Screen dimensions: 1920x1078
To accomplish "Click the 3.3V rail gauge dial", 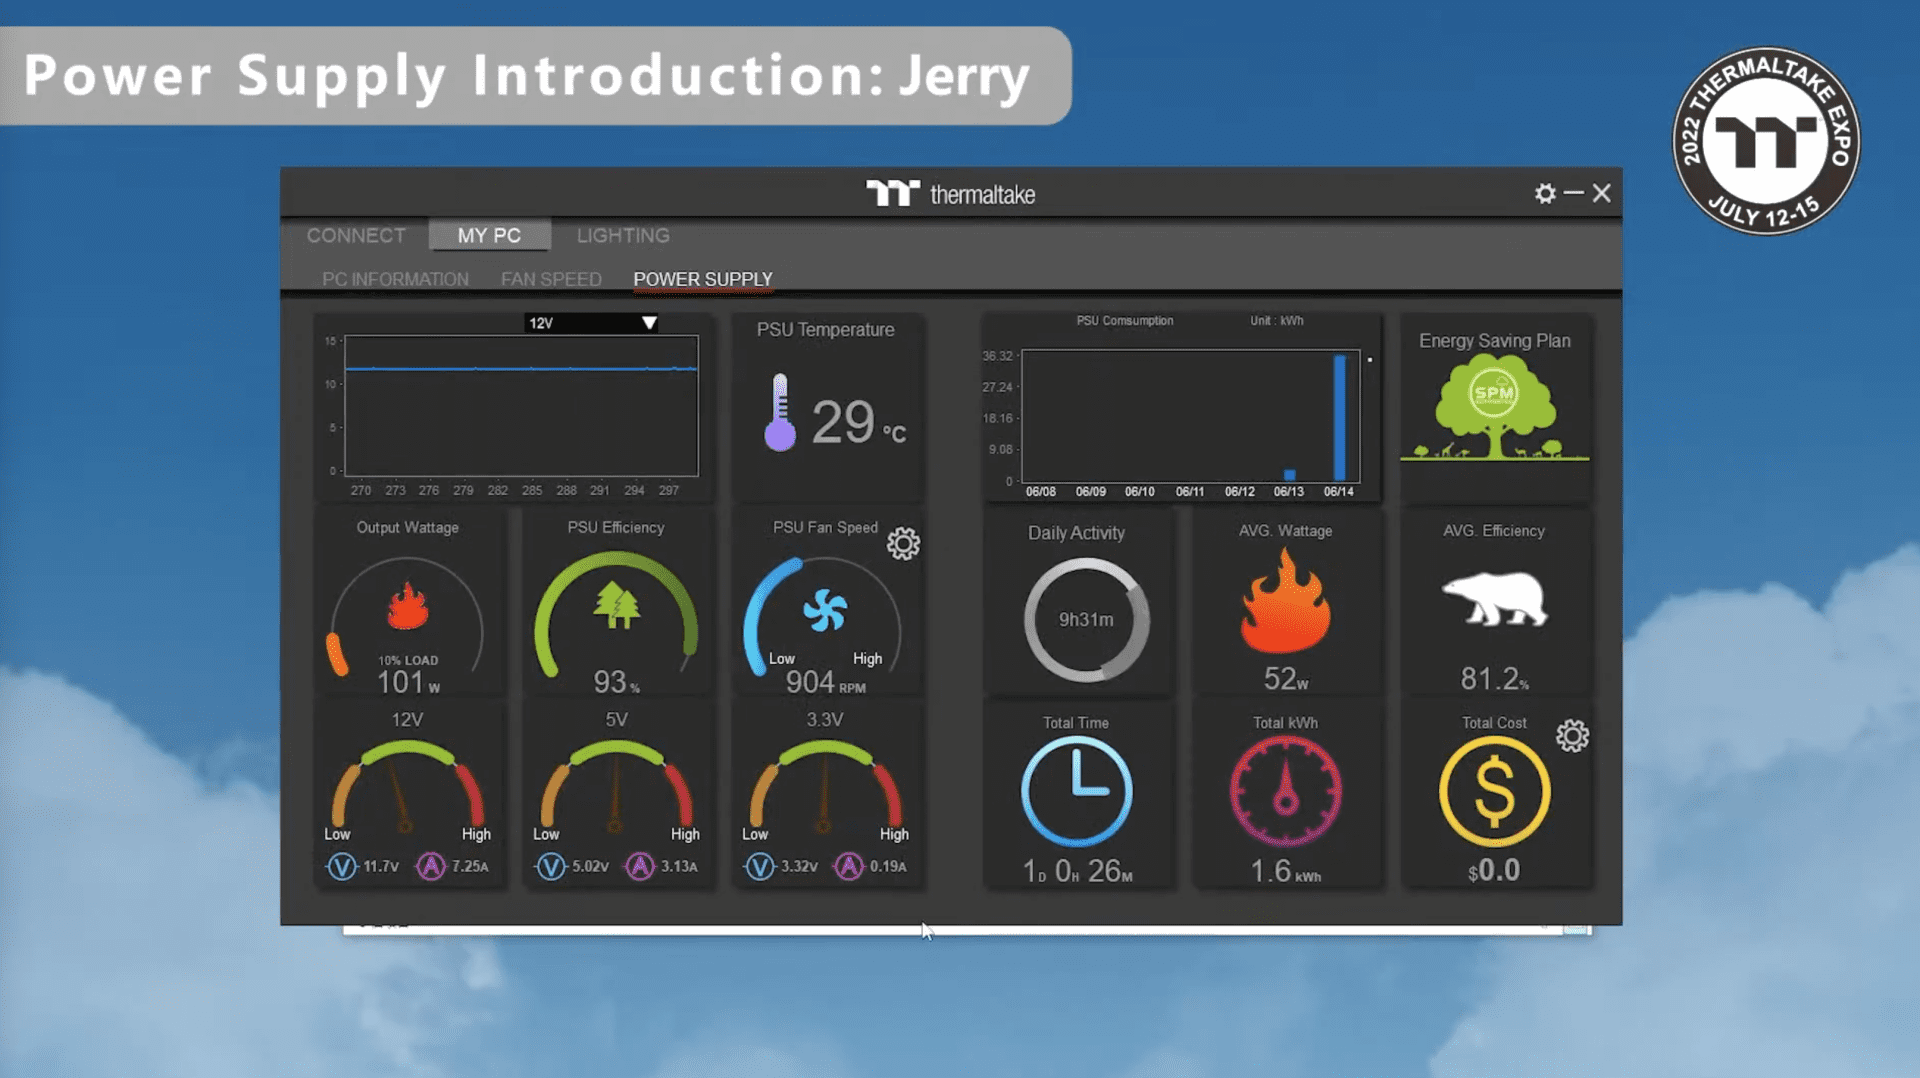I will point(825,785).
